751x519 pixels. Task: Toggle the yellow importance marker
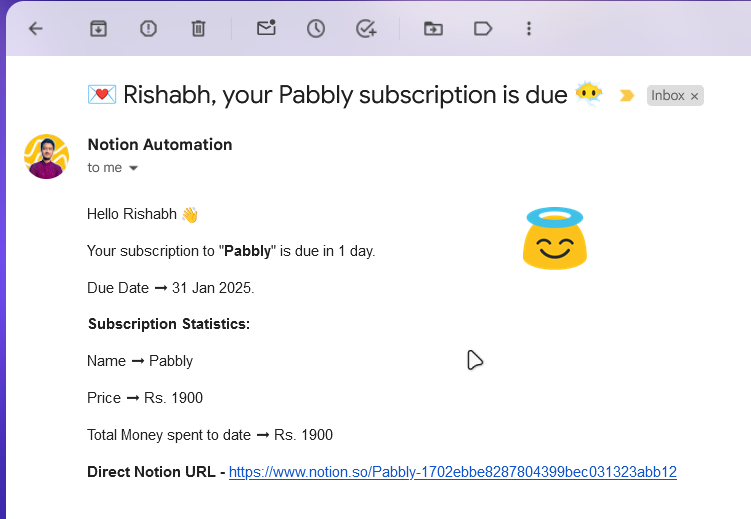626,96
